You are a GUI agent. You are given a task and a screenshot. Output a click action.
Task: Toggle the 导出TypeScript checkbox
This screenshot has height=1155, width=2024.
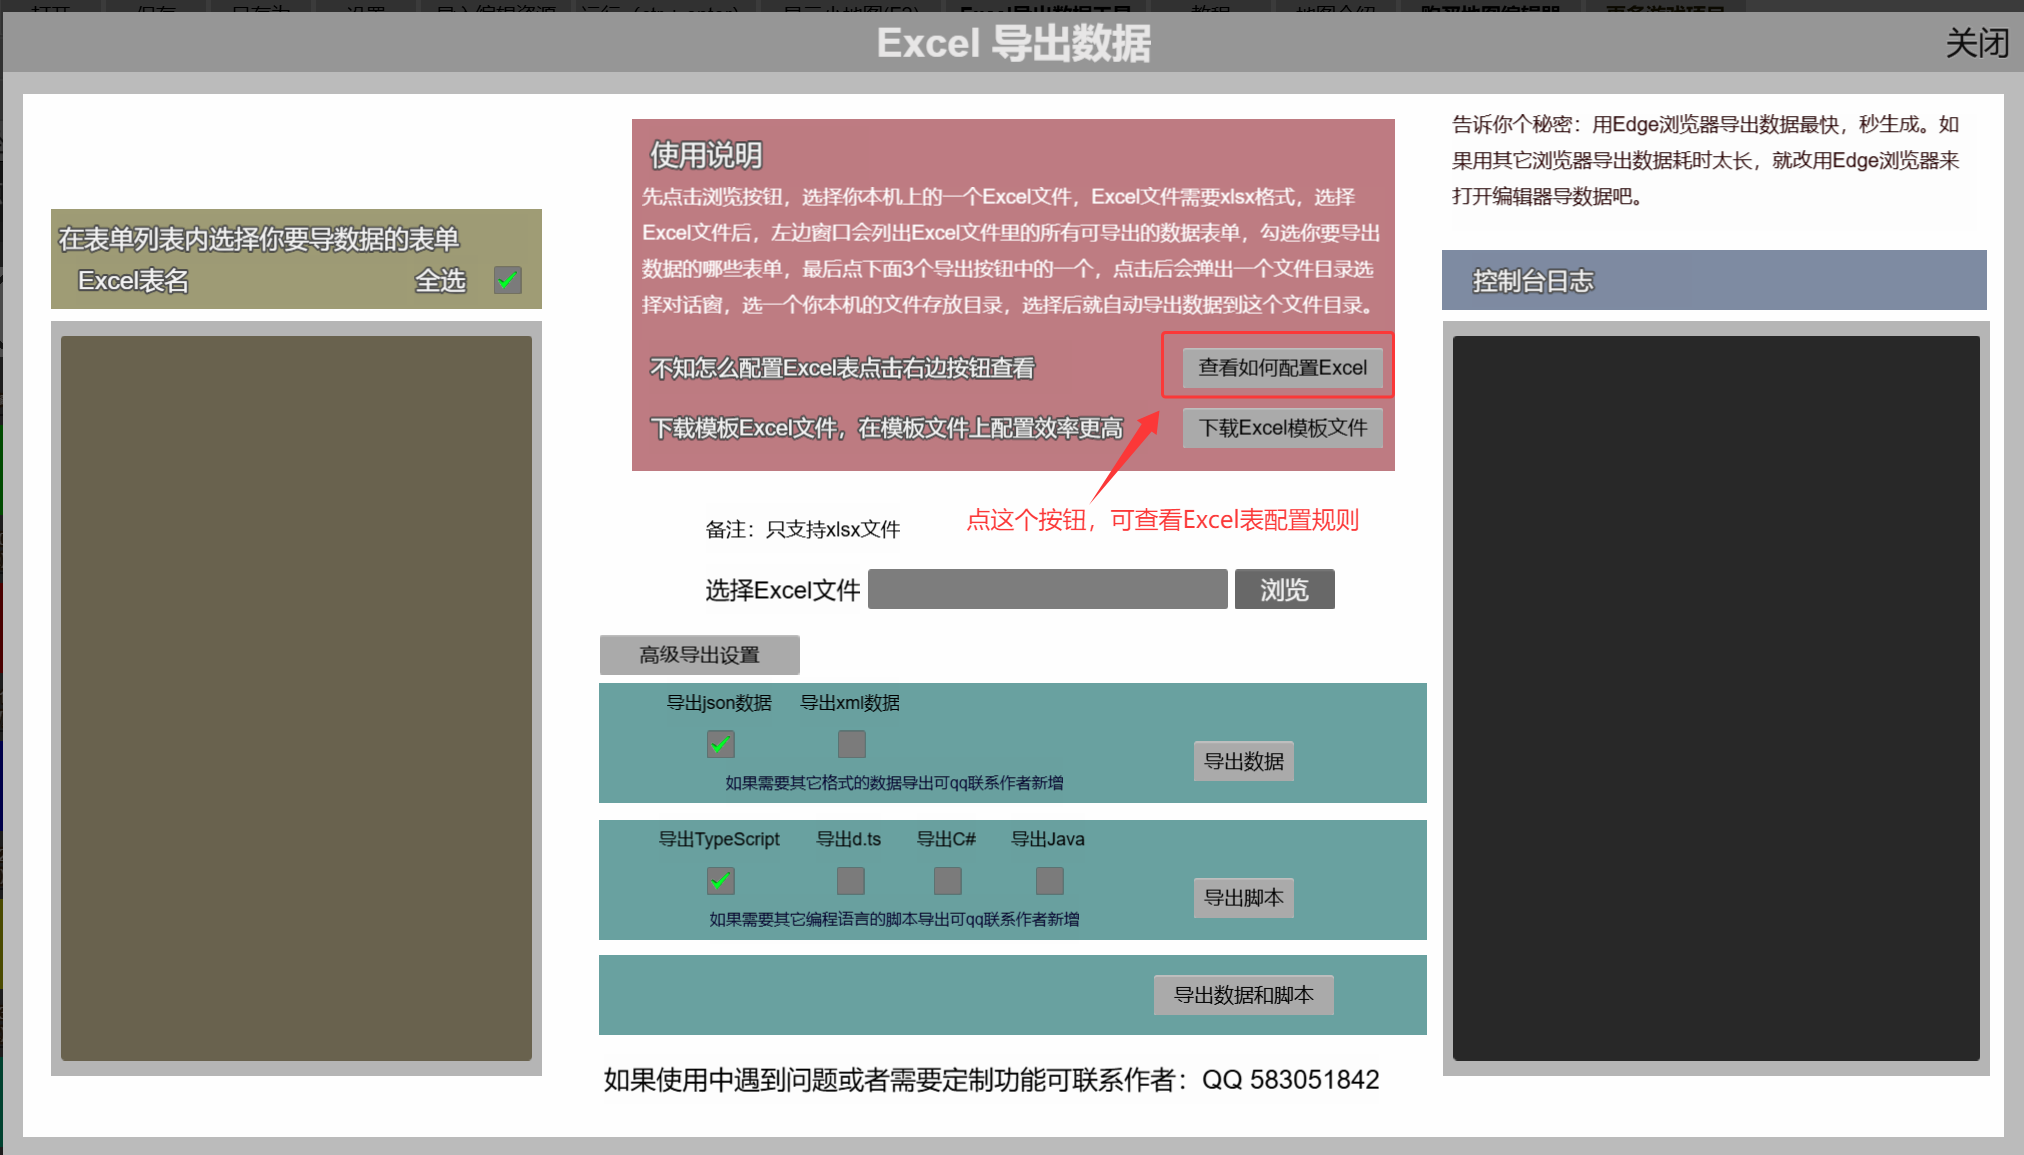[720, 881]
